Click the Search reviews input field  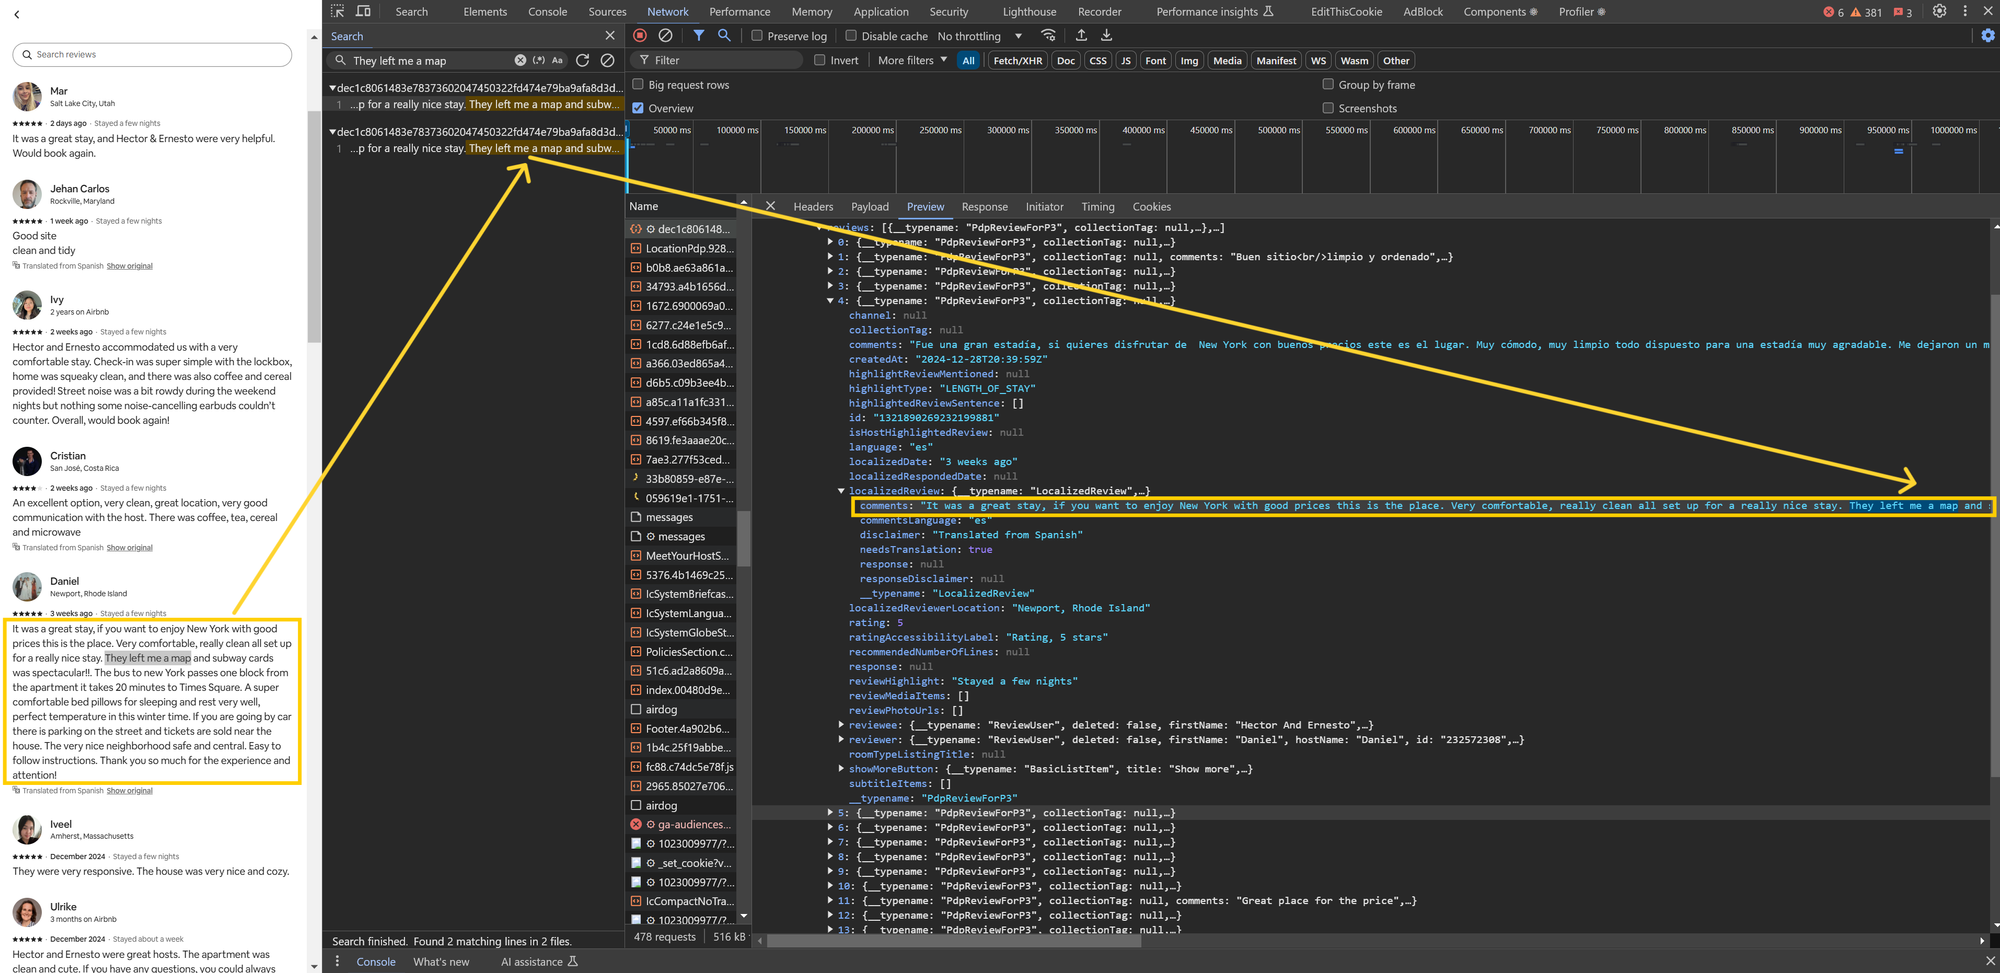pos(152,54)
